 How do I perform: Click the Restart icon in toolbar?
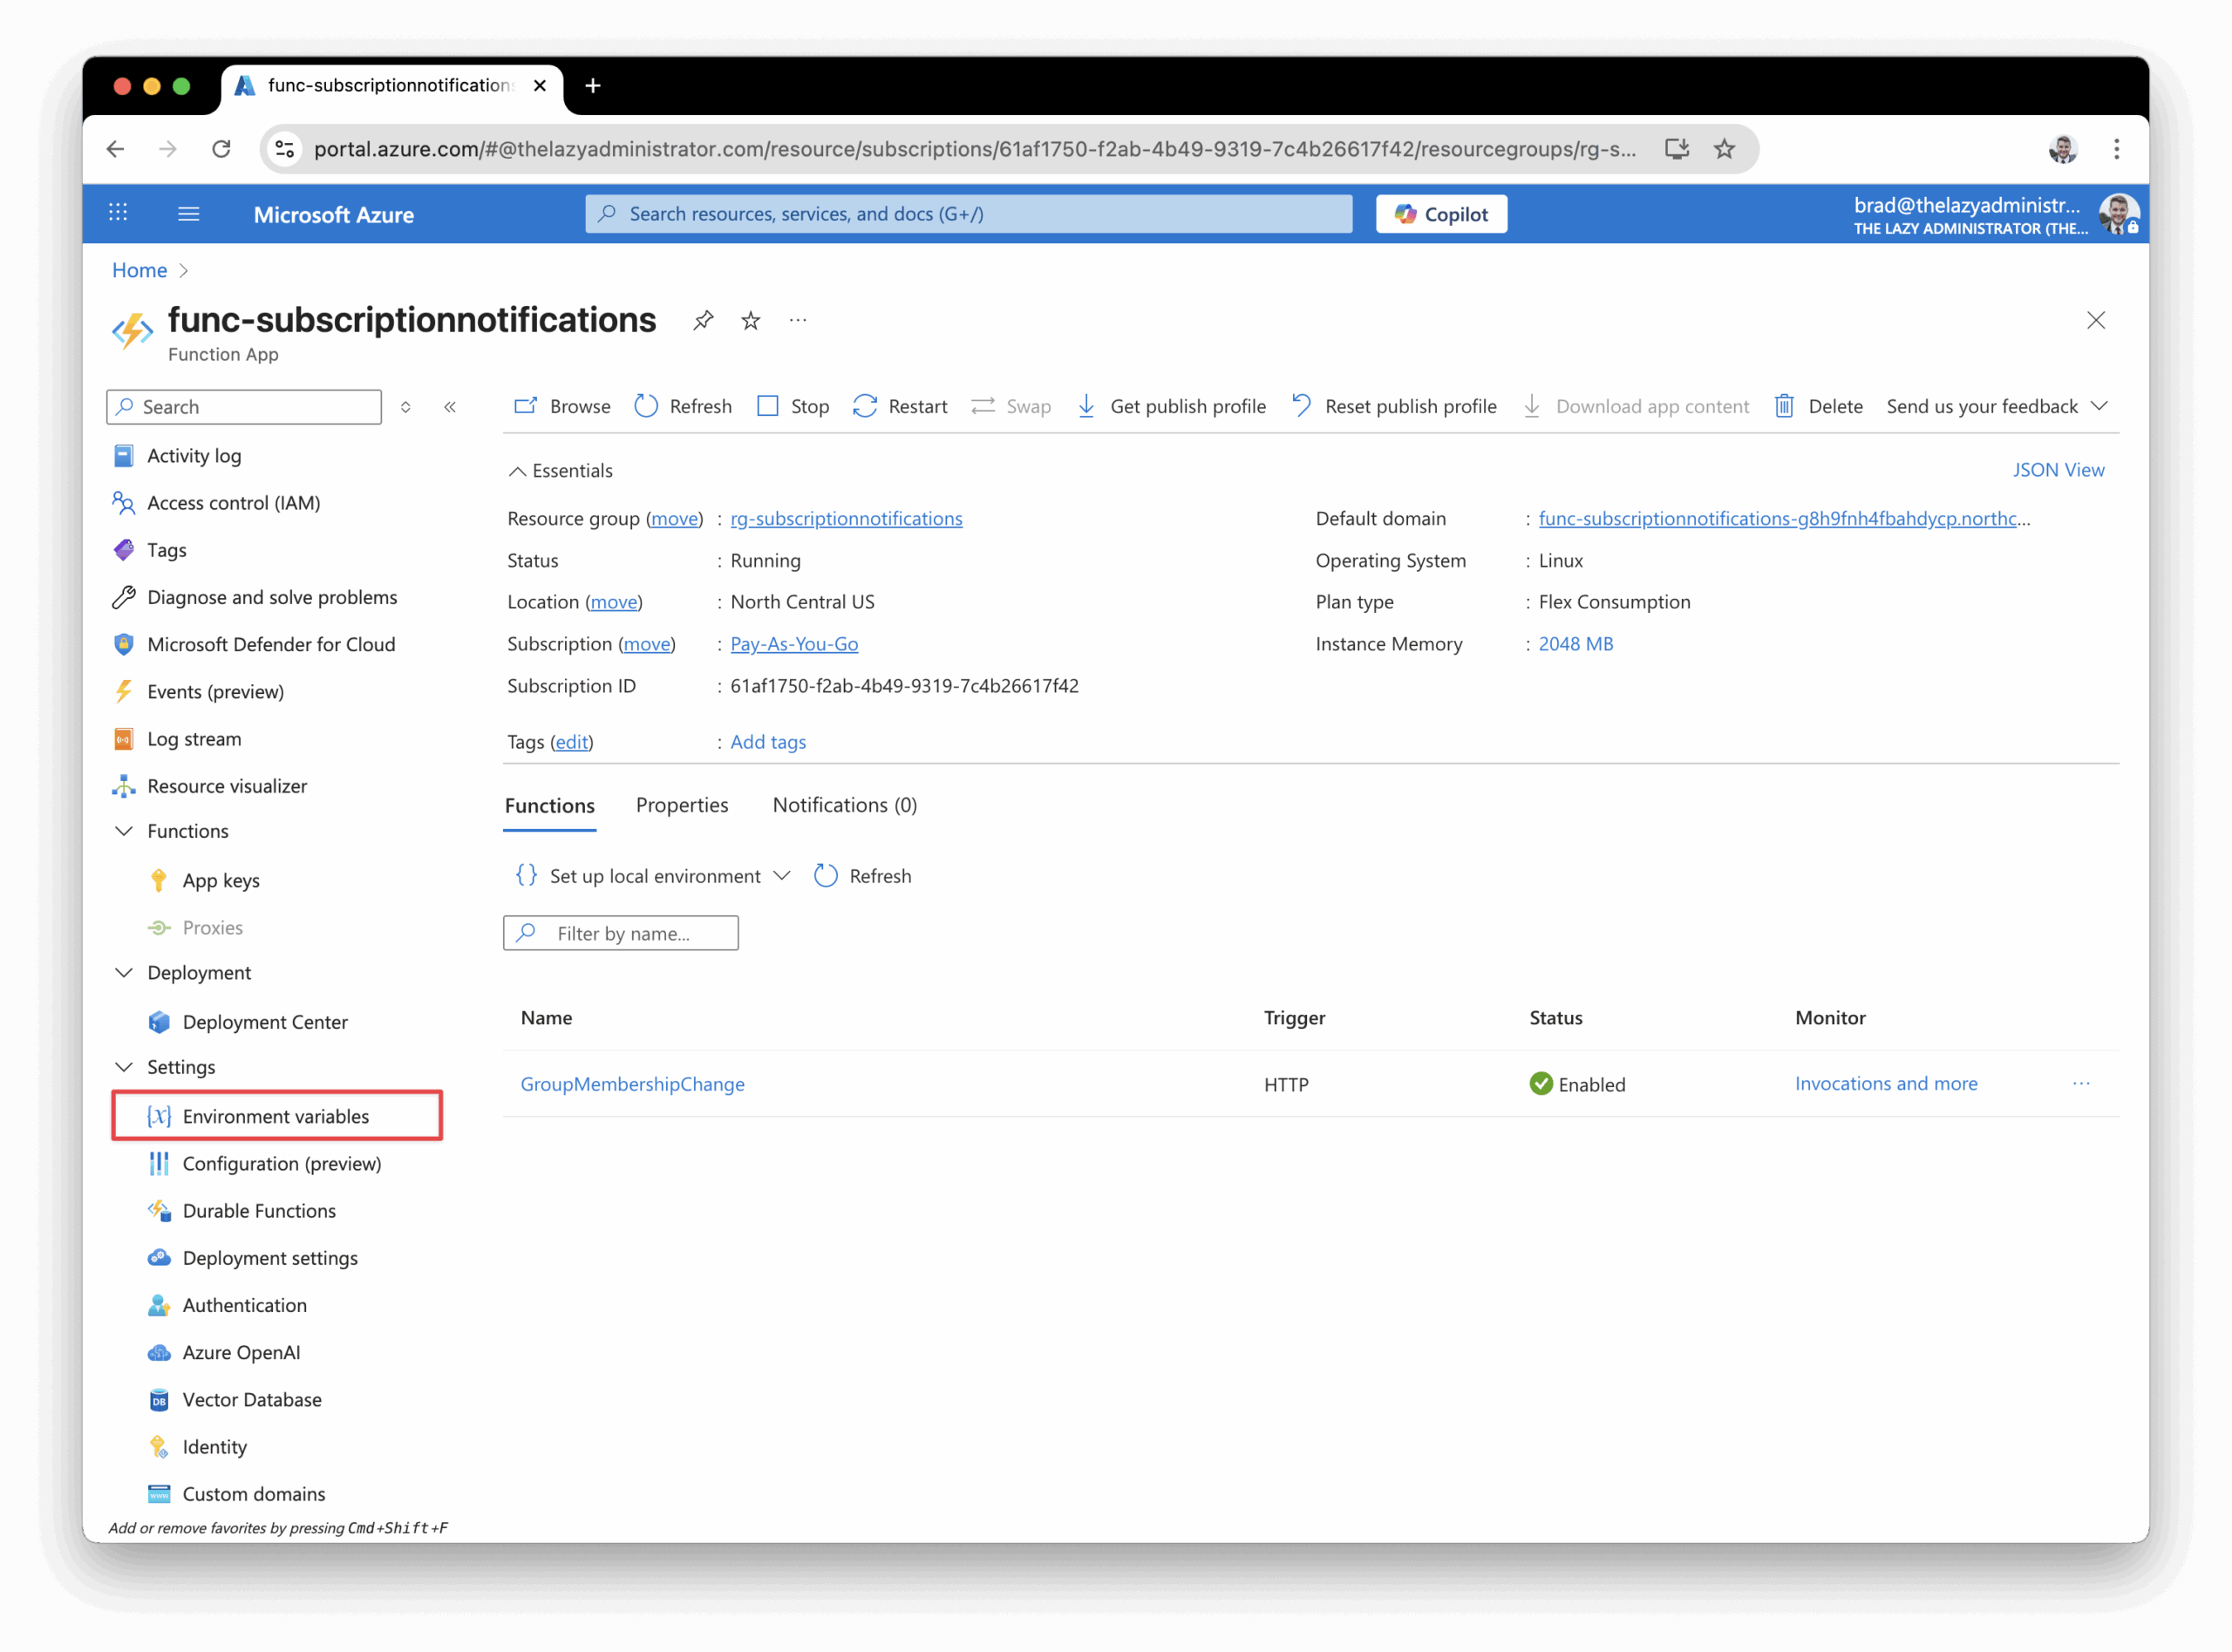coord(865,406)
